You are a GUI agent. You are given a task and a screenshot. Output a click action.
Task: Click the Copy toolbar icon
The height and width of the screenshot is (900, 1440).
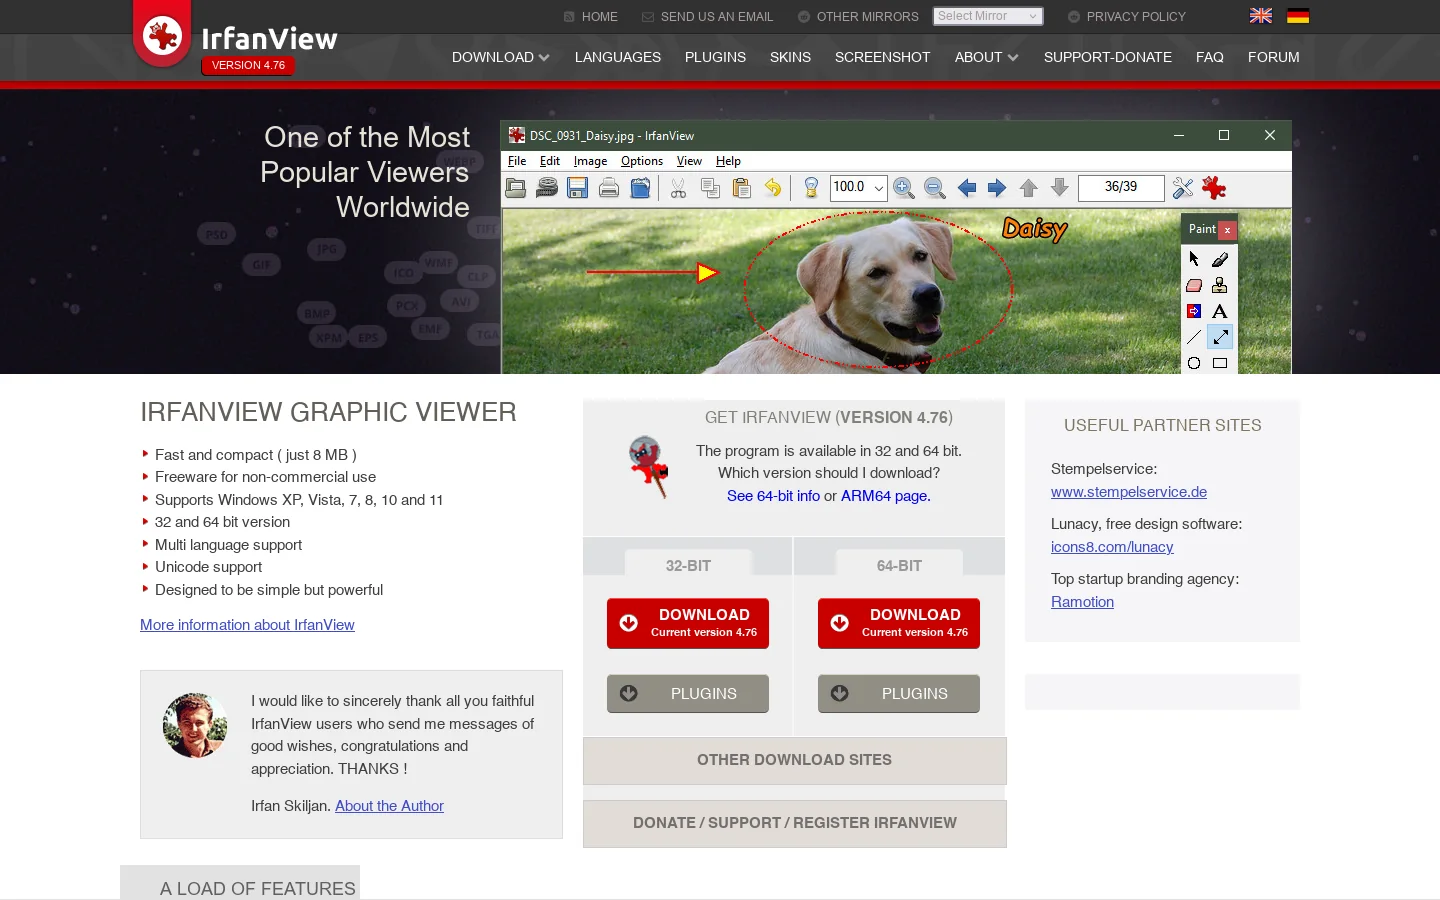coord(710,188)
